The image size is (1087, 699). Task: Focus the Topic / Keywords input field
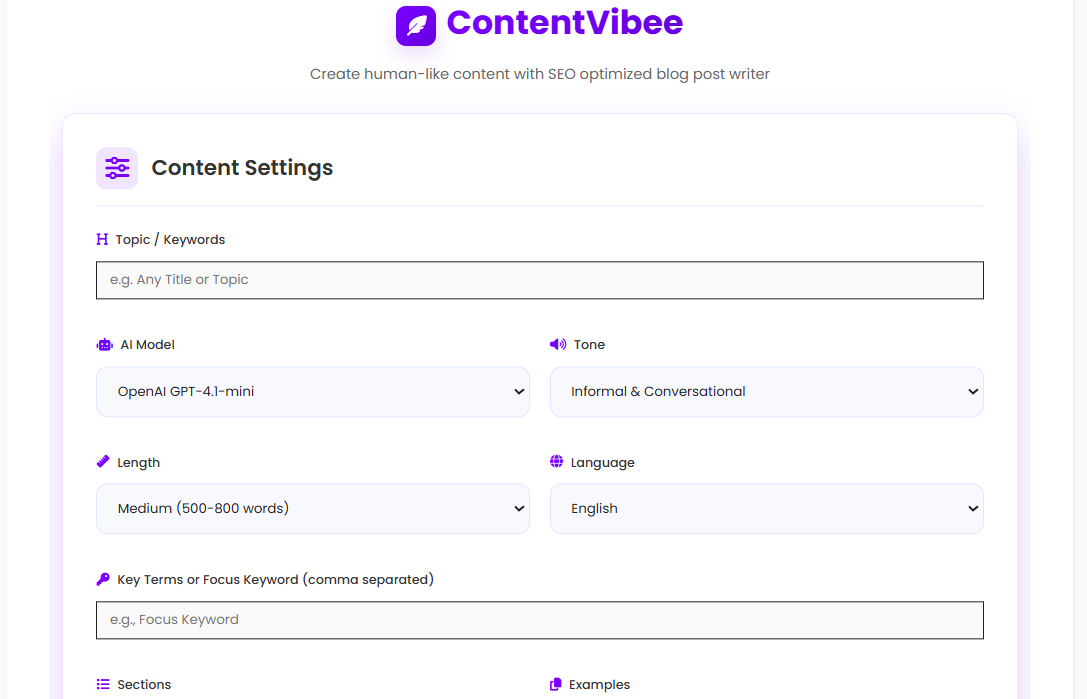click(539, 280)
